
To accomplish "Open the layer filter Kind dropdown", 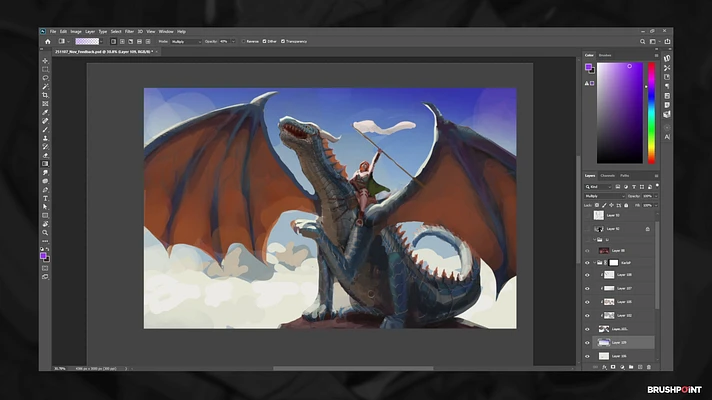I will (598, 187).
